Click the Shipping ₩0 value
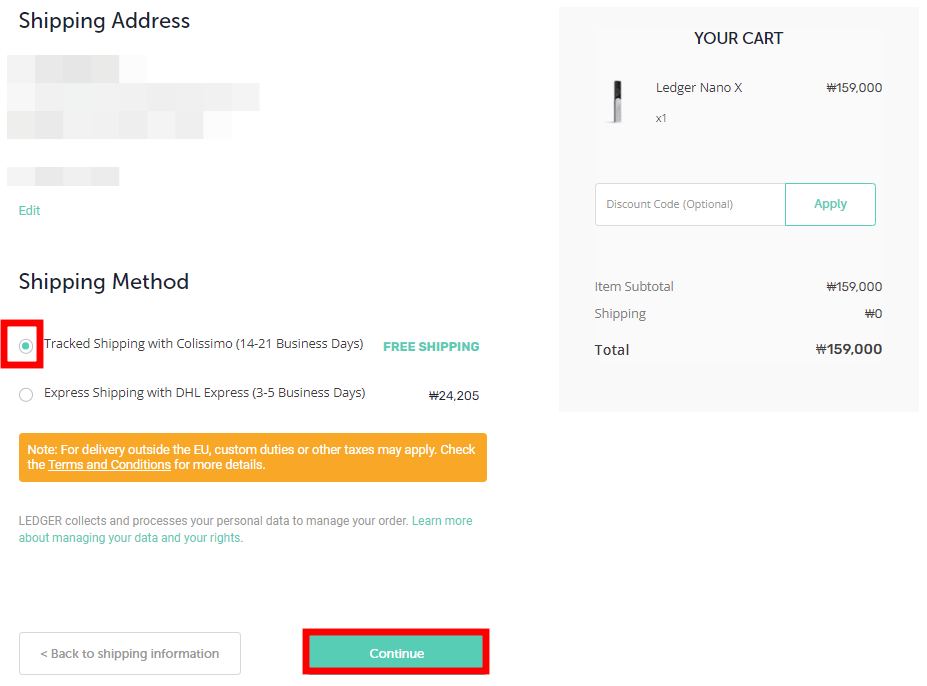This screenshot has height=686, width=927. 873,313
